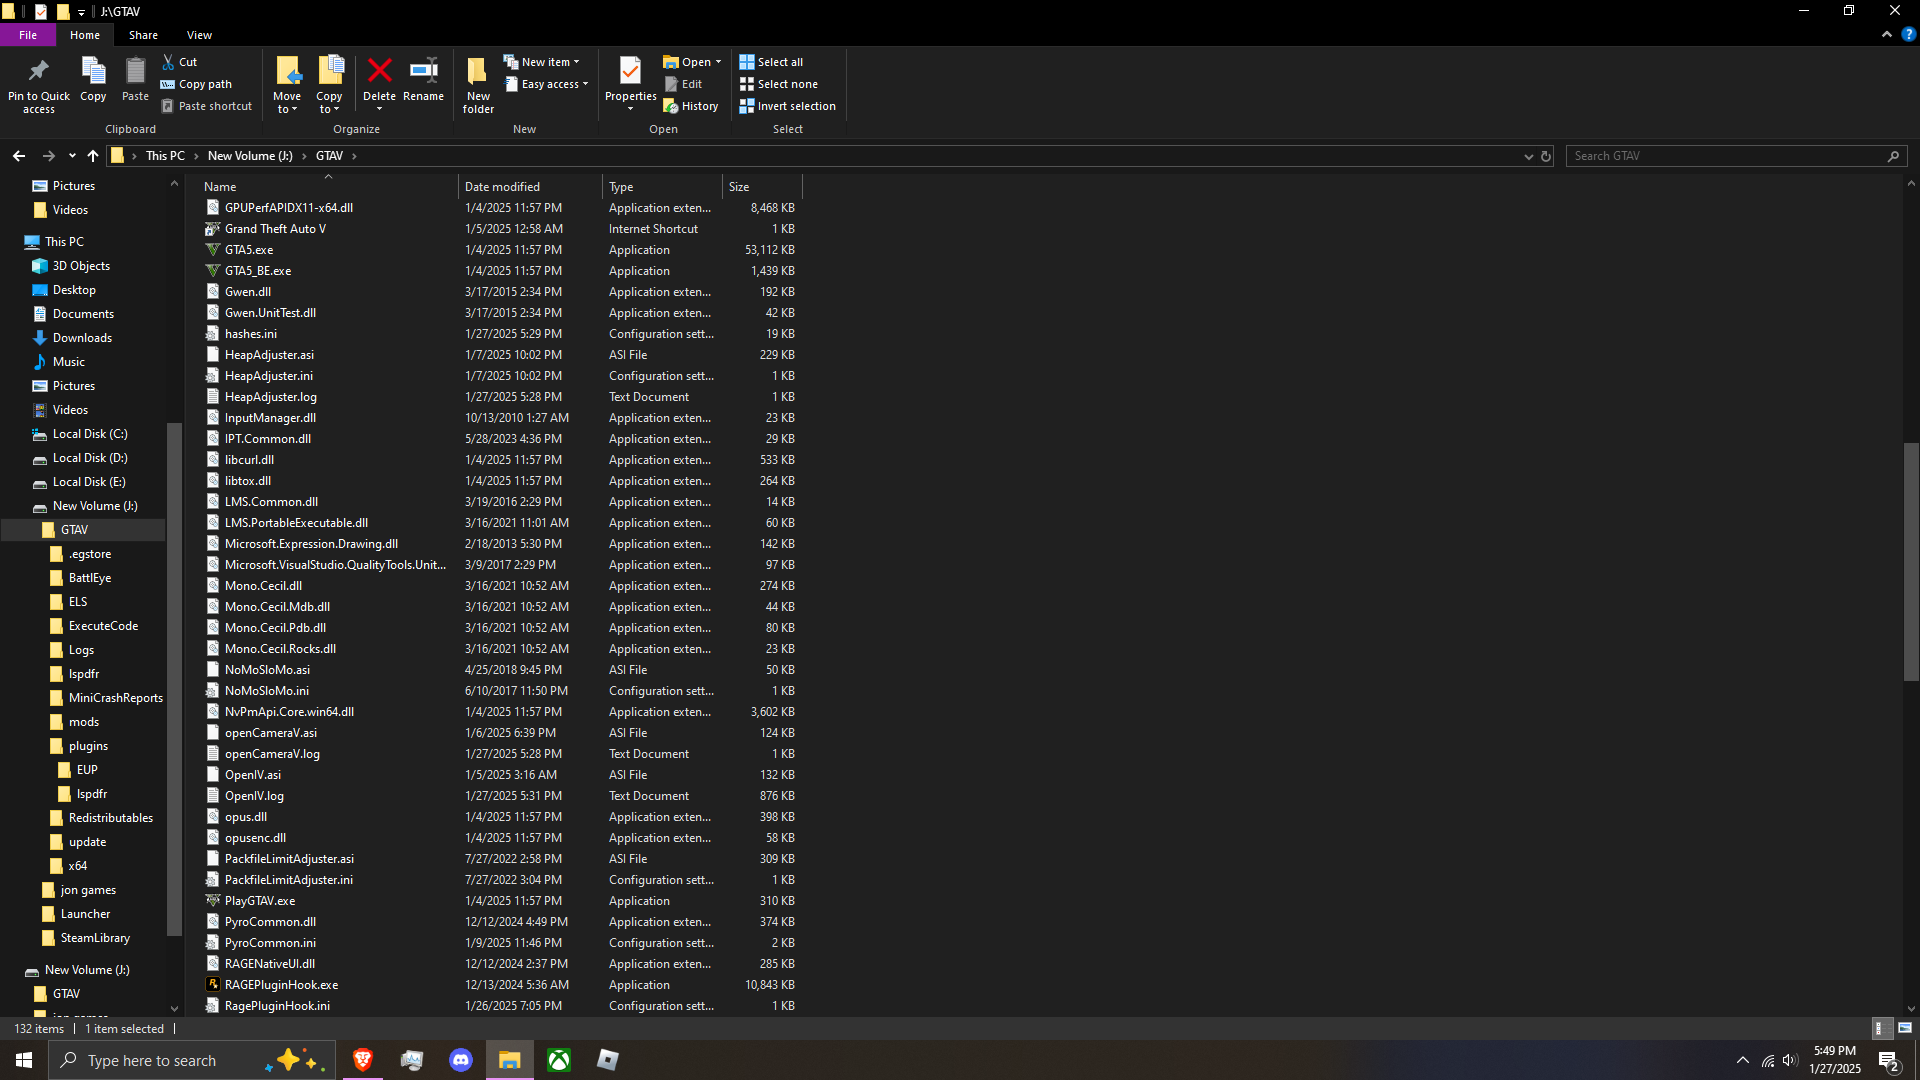Click the Up one level arrow
The height and width of the screenshot is (1080, 1920).
93,156
